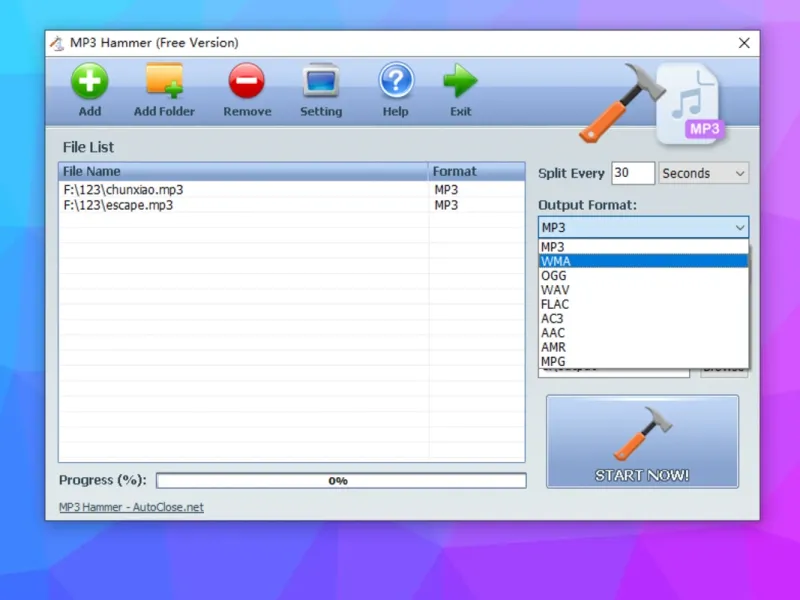
Task: Choose AC3 output format
Action: pyautogui.click(x=643, y=318)
